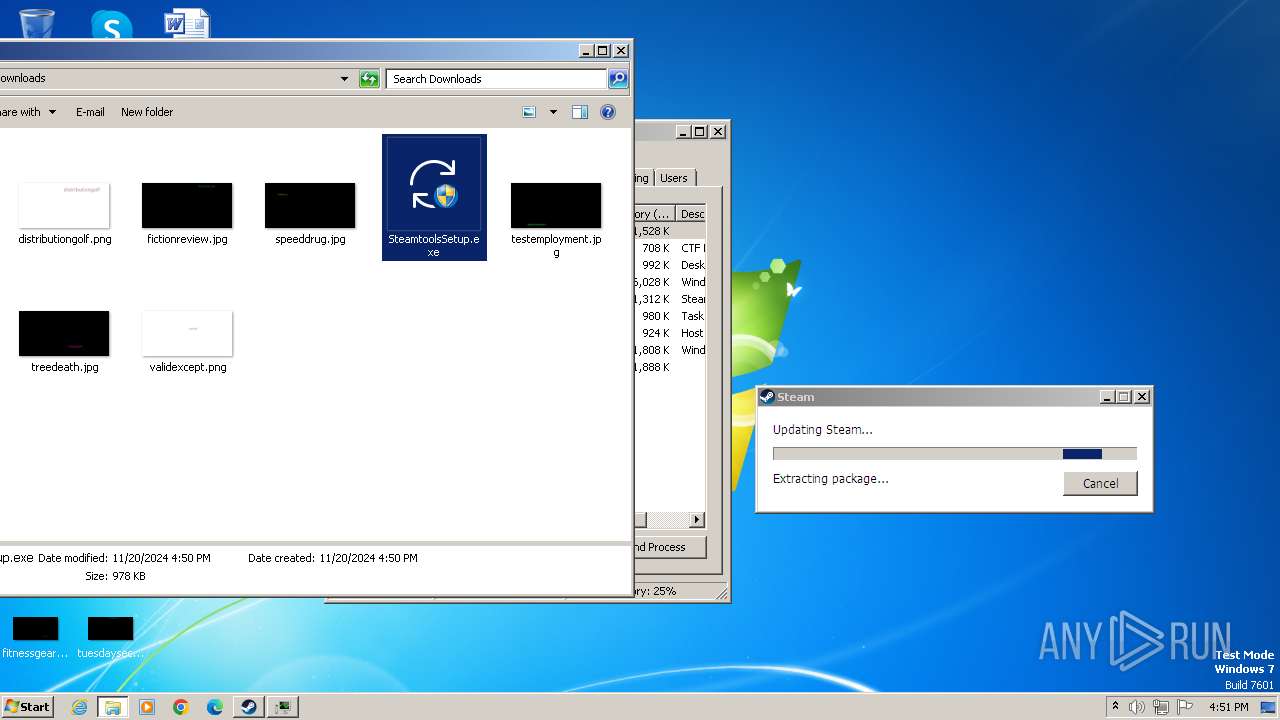1280x720 pixels.
Task: Launch Internet Explorer from taskbar
Action: click(79, 707)
